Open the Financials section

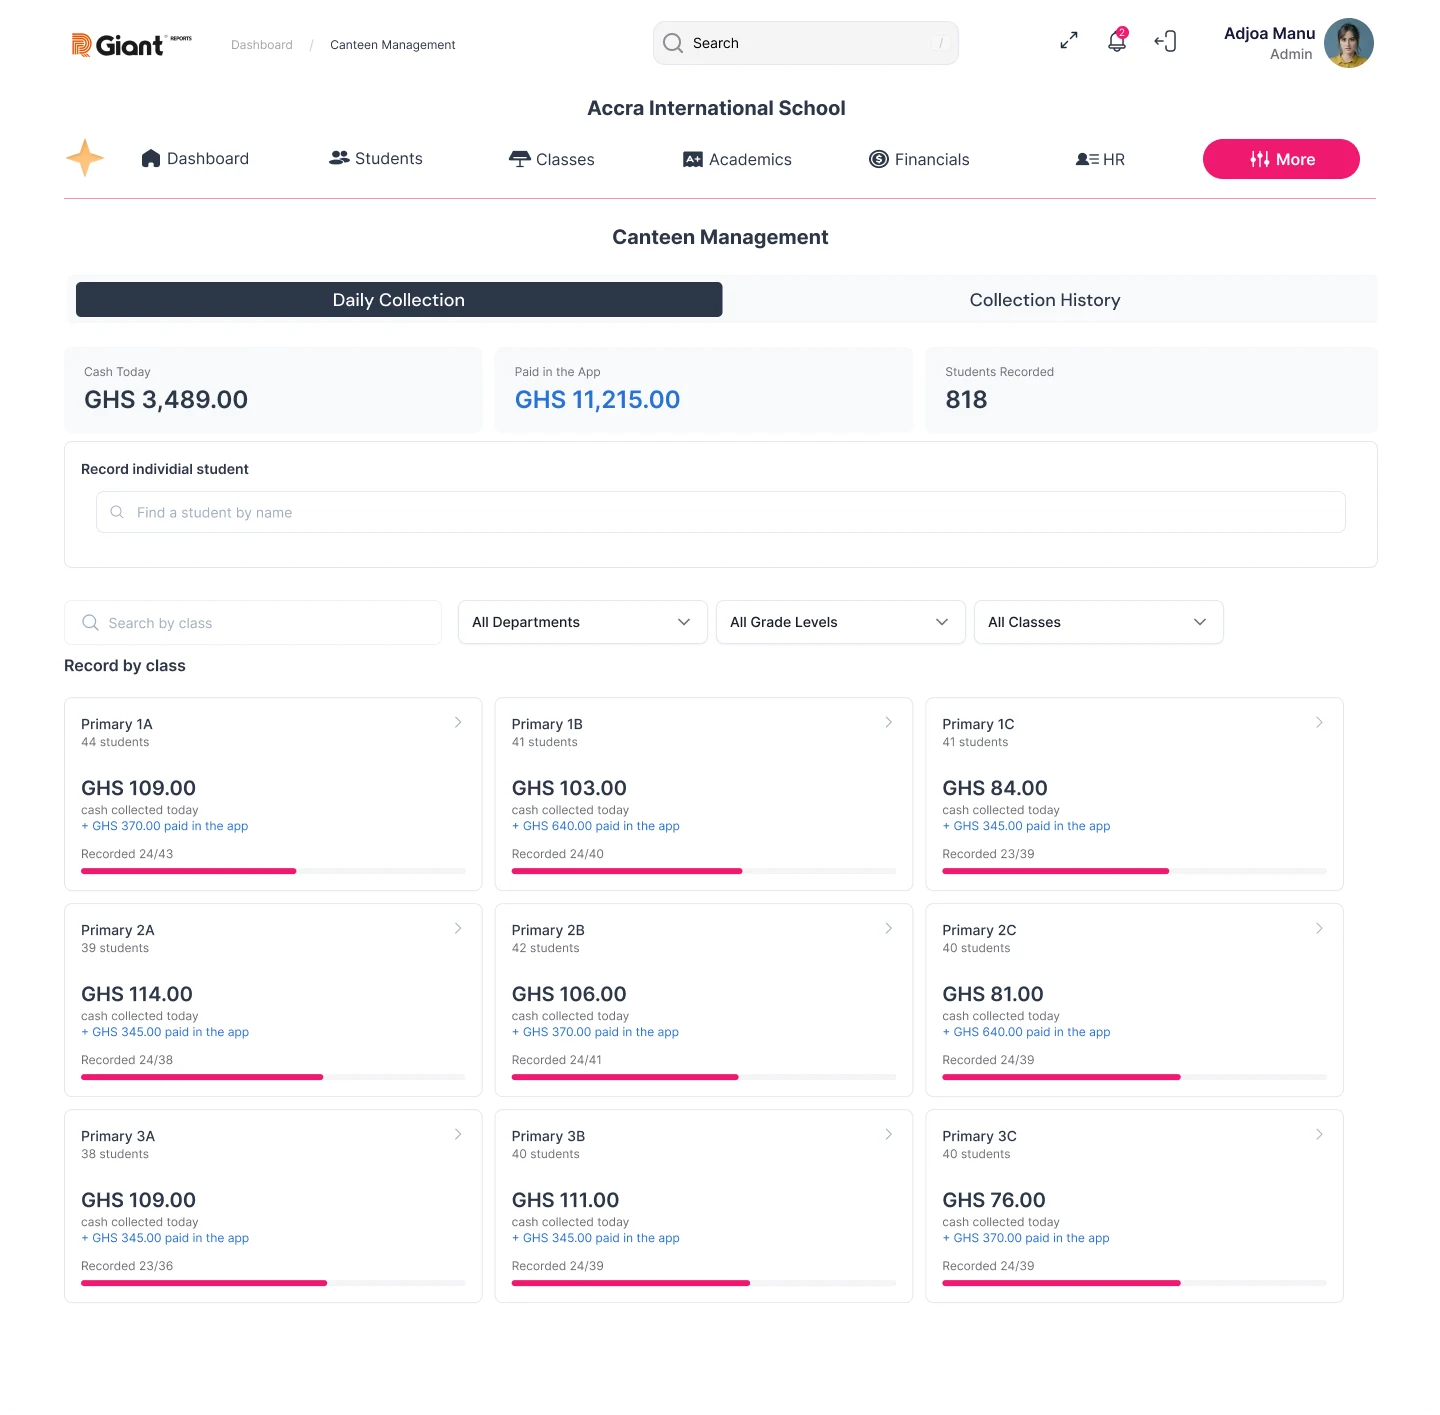click(919, 159)
